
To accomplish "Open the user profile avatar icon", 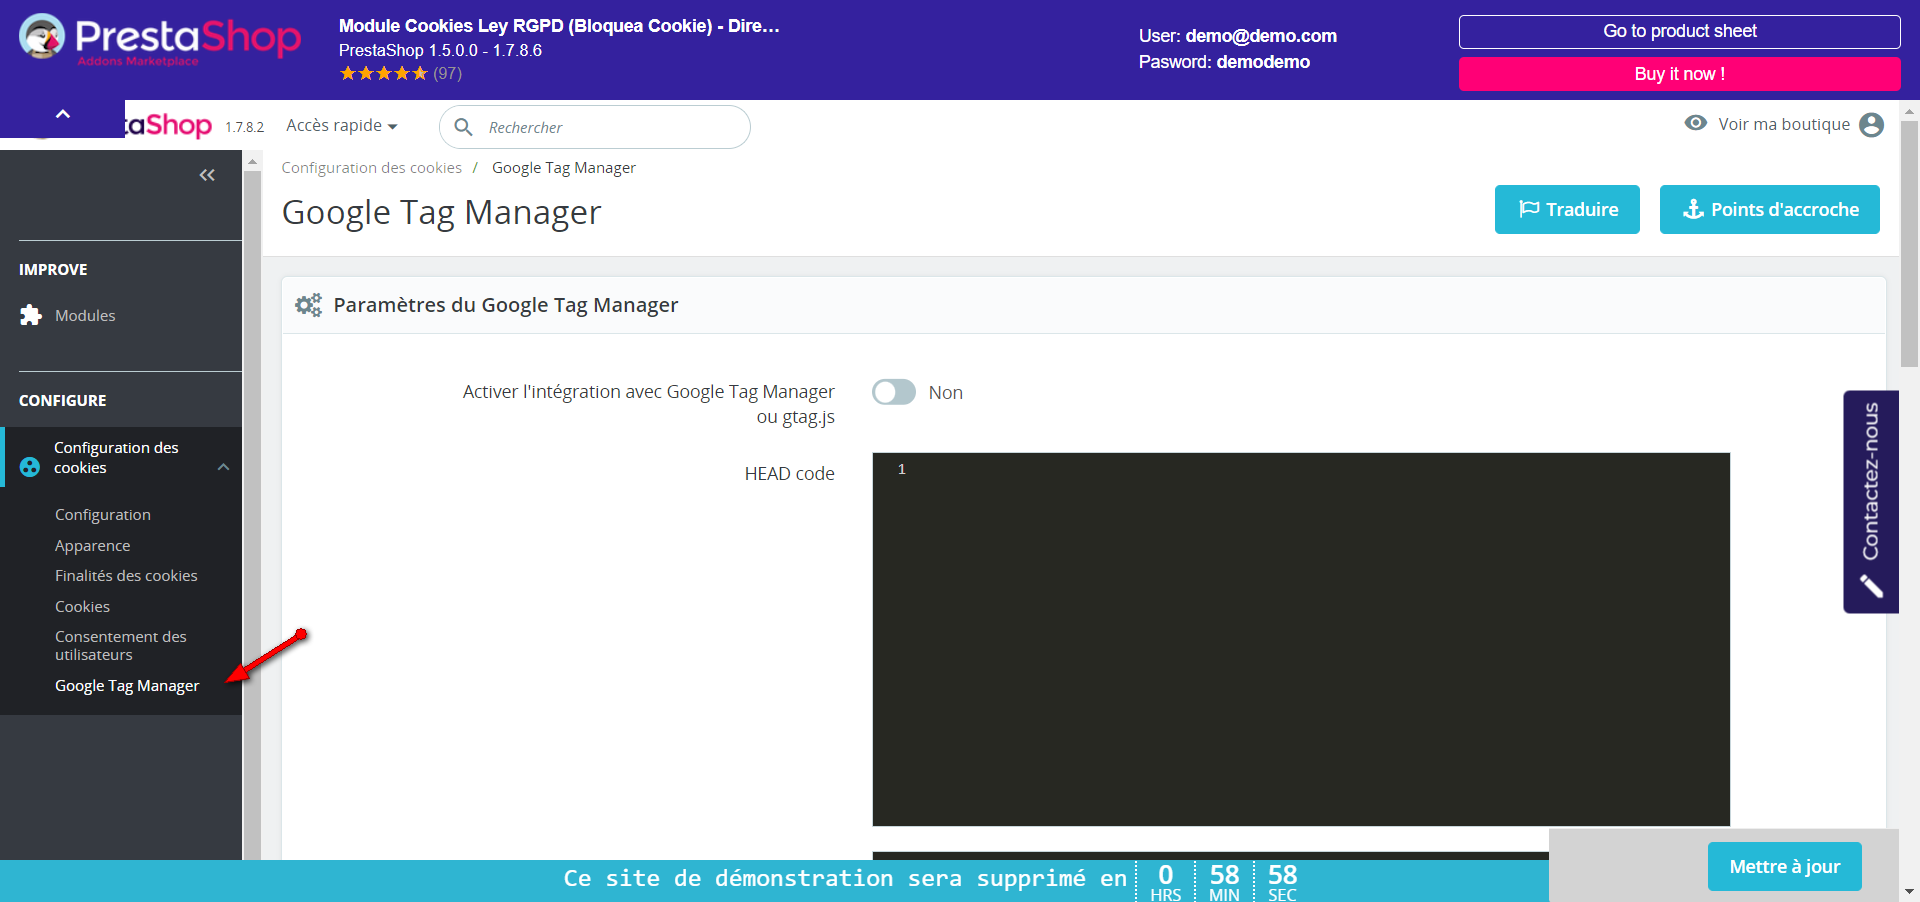I will 1871,124.
